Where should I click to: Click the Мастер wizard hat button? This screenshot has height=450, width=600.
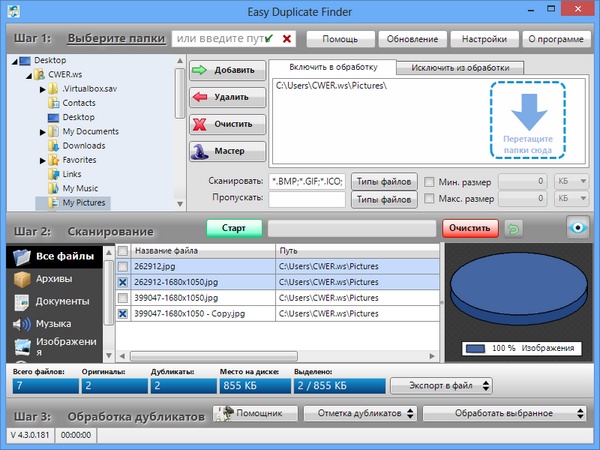(228, 151)
